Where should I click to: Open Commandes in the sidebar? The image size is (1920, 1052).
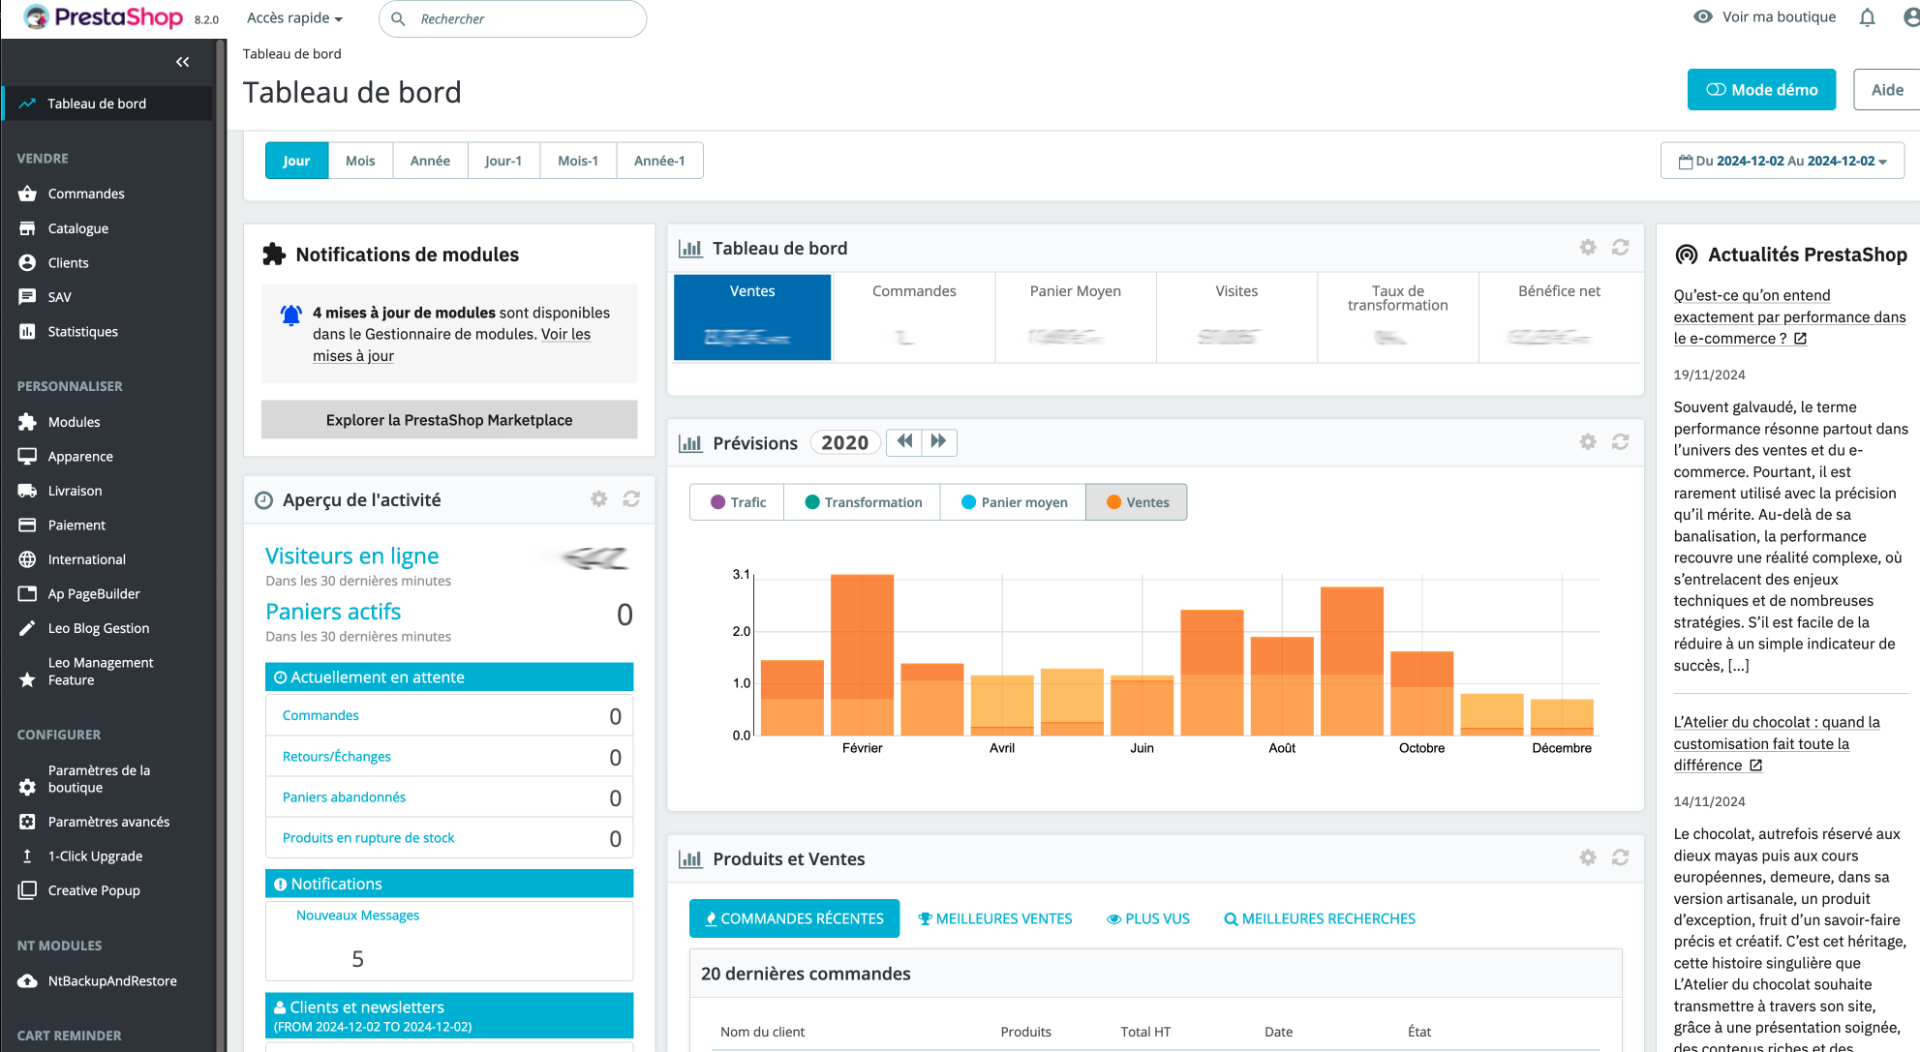coord(86,193)
